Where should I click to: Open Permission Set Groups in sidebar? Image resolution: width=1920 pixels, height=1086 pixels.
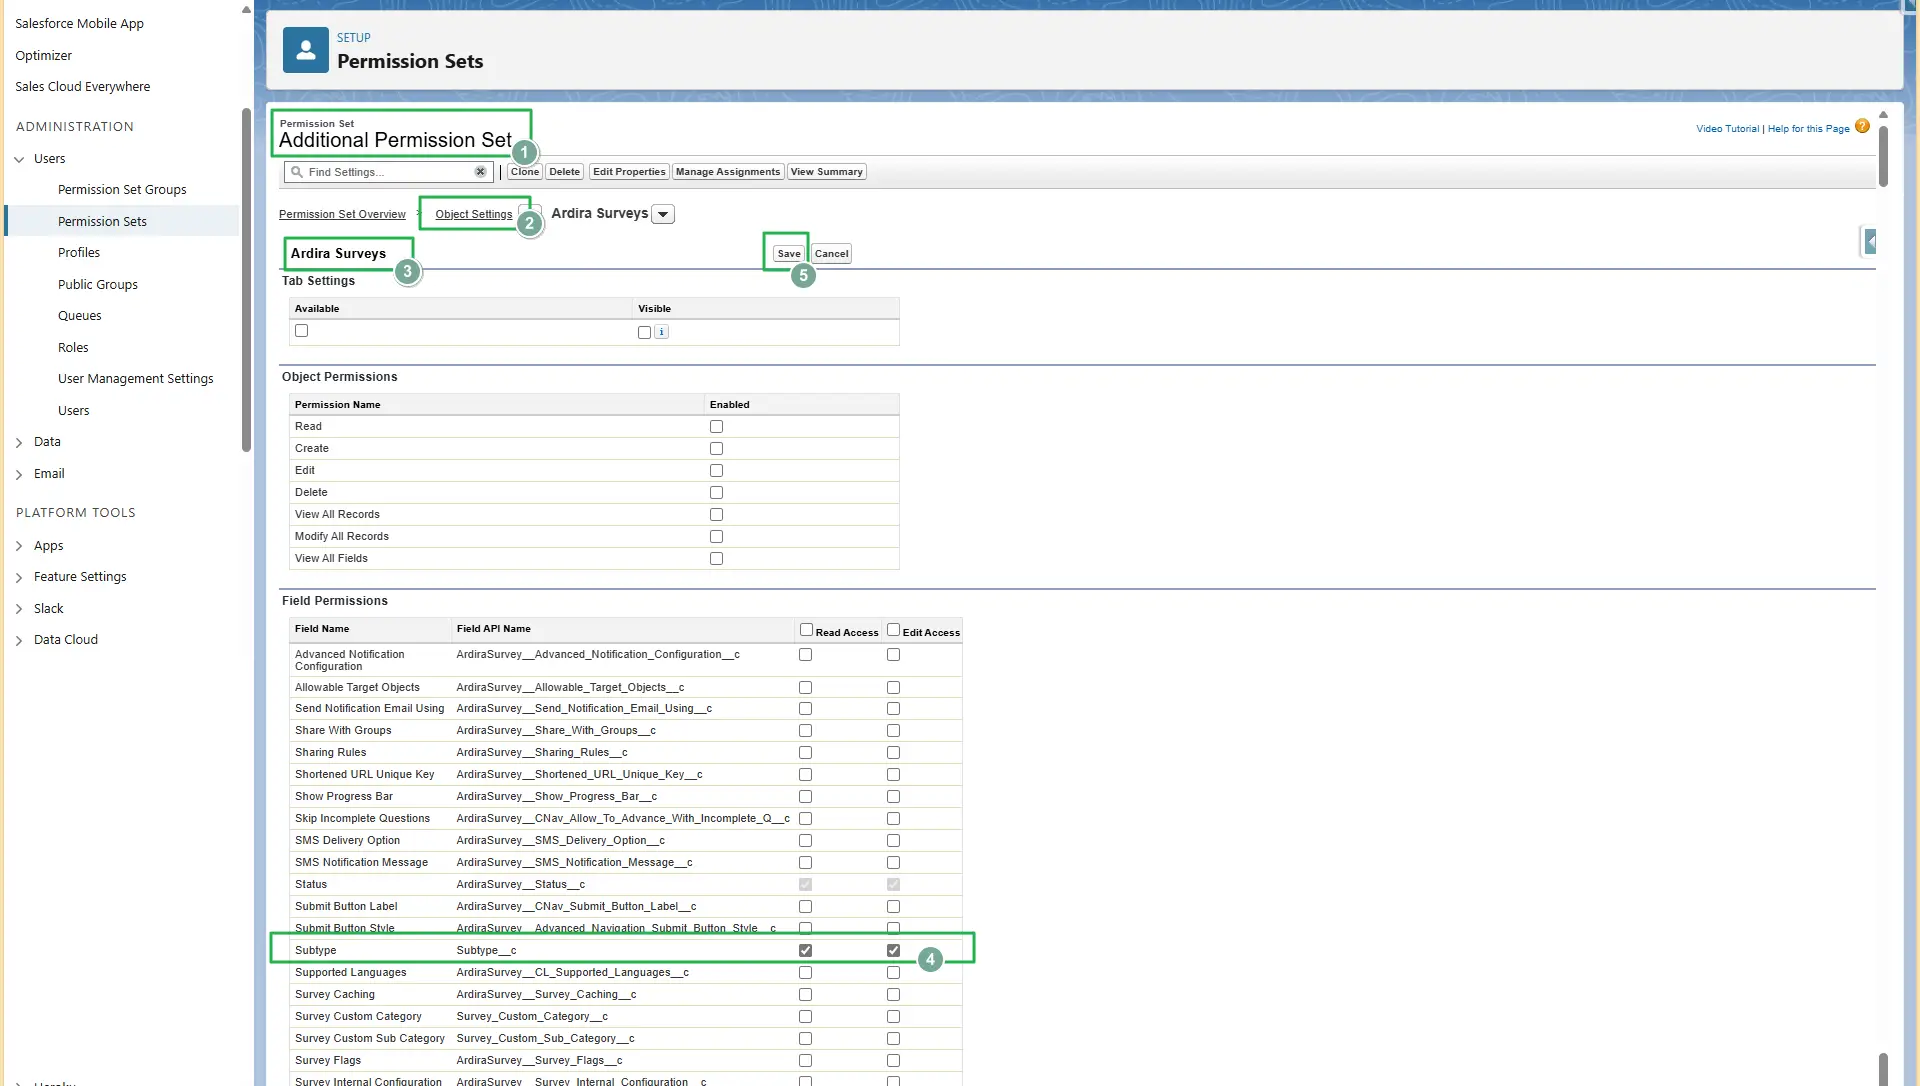122,190
